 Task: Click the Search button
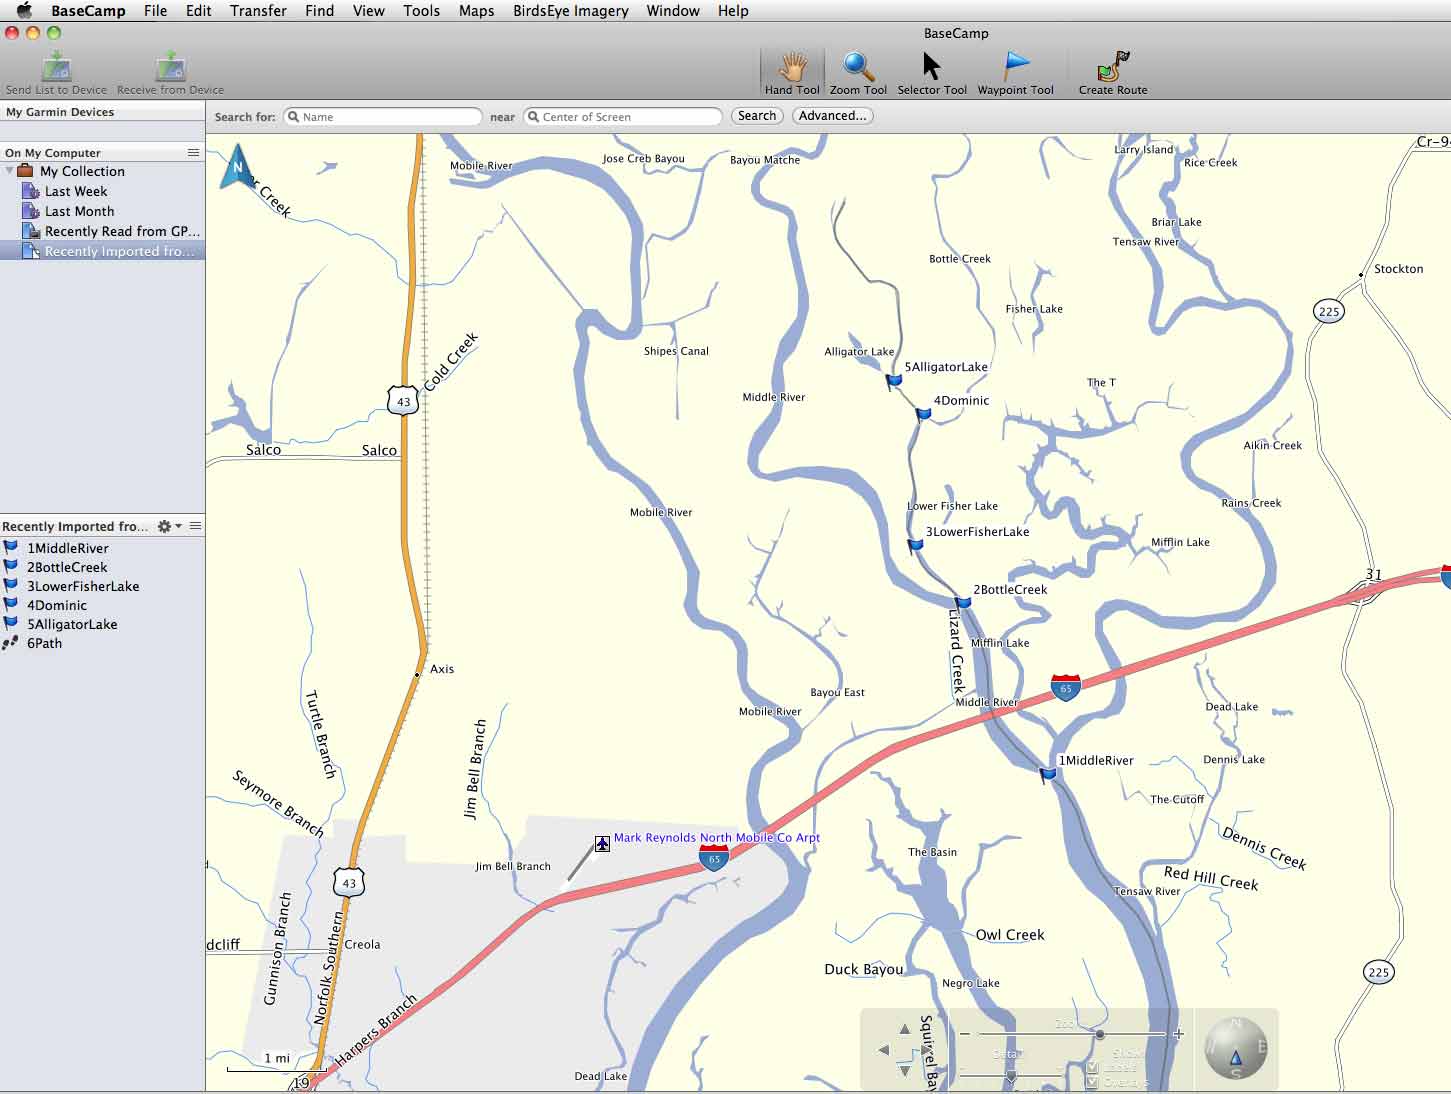[757, 115]
